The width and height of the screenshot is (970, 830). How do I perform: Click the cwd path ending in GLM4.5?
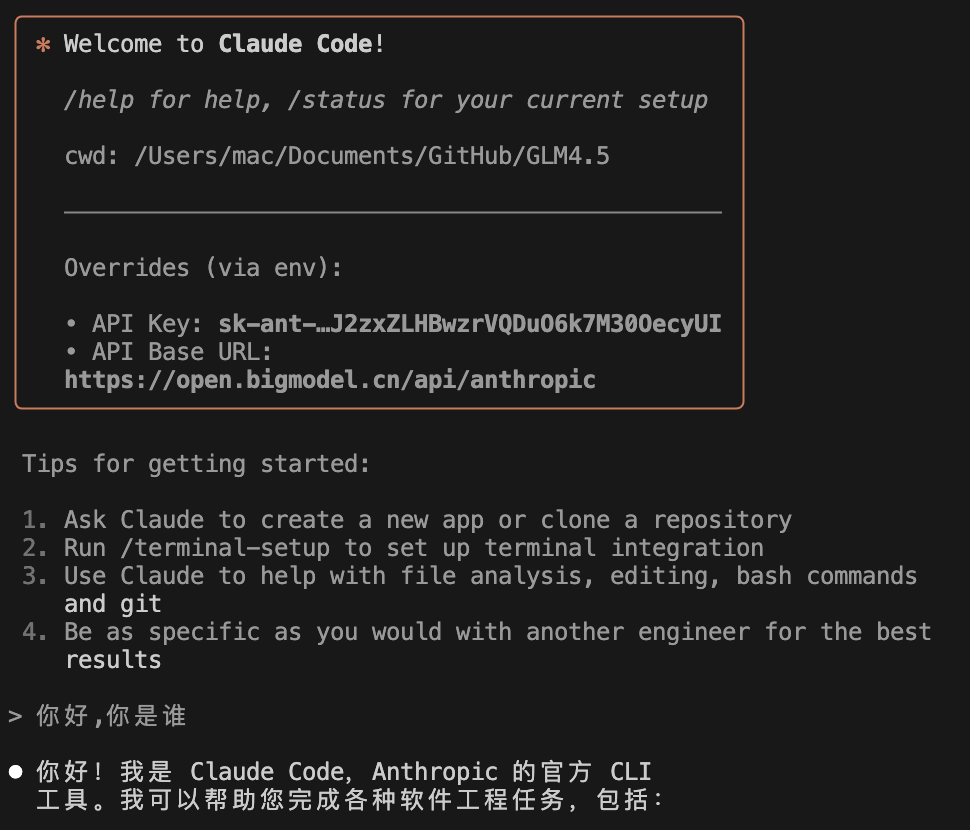click(x=372, y=156)
